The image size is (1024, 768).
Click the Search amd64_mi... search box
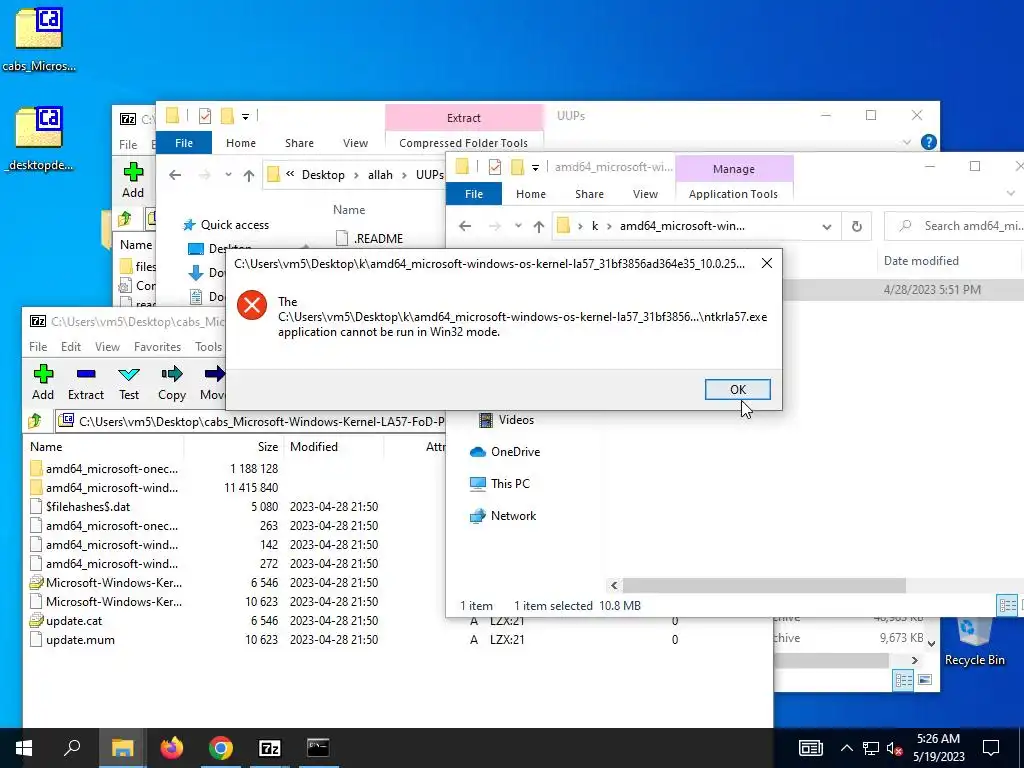(x=954, y=226)
